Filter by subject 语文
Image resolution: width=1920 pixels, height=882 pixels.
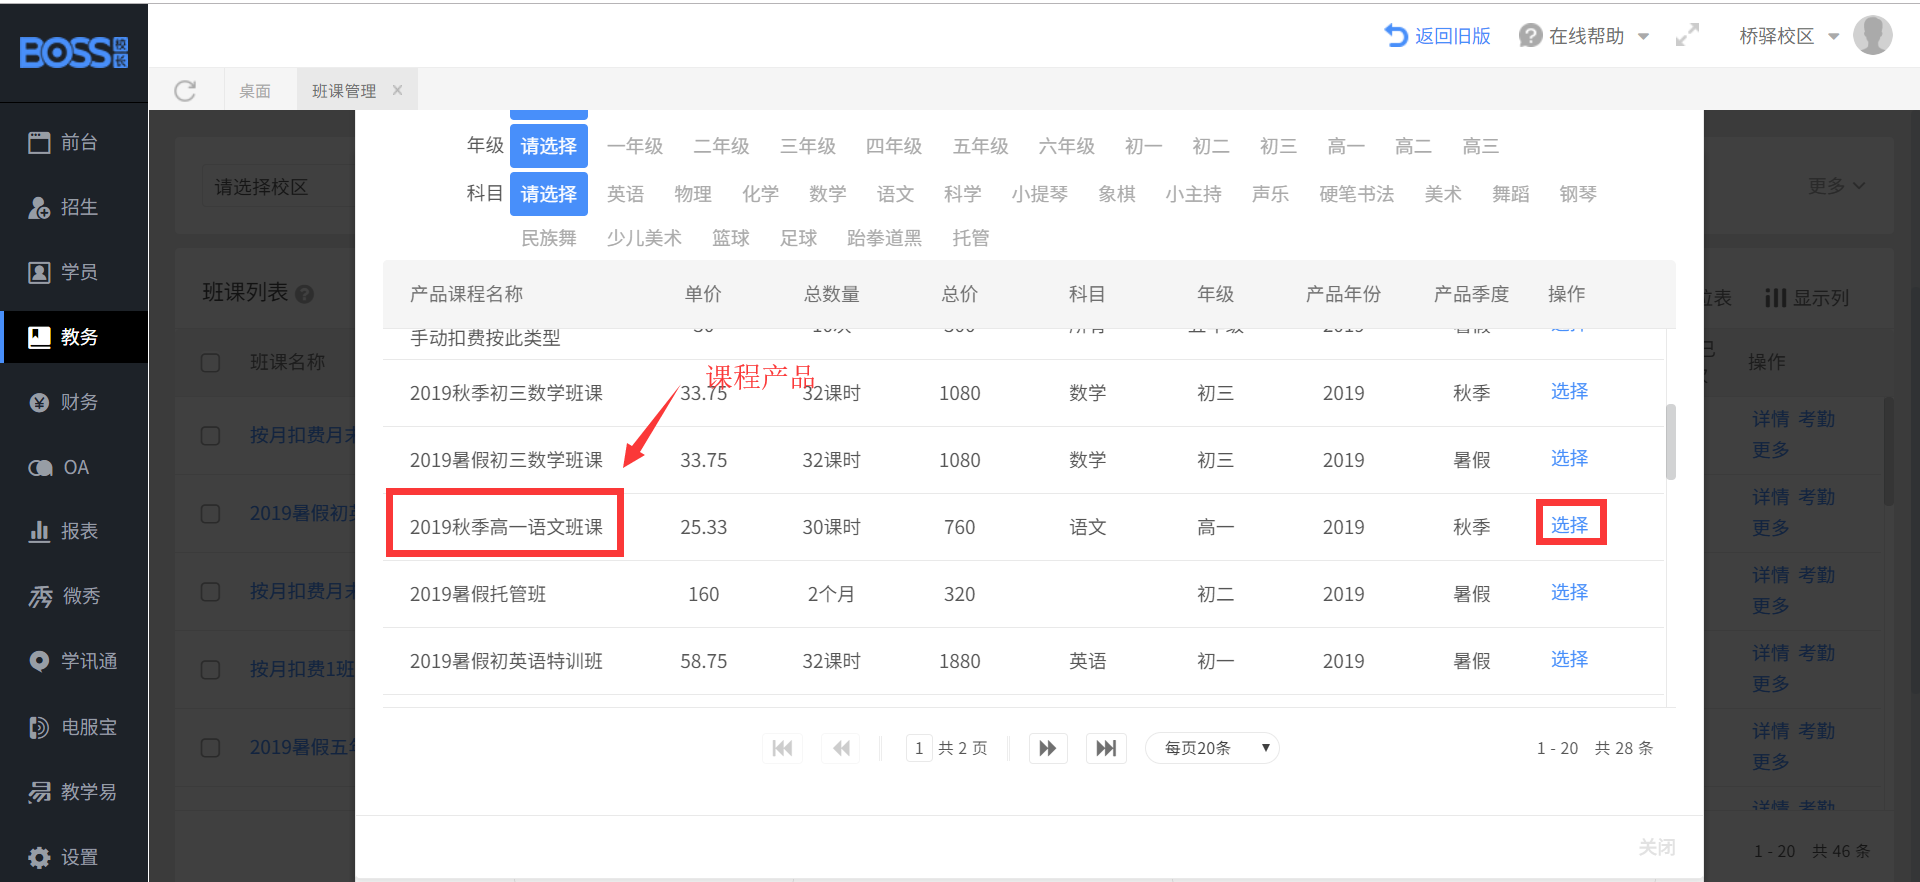tap(895, 194)
